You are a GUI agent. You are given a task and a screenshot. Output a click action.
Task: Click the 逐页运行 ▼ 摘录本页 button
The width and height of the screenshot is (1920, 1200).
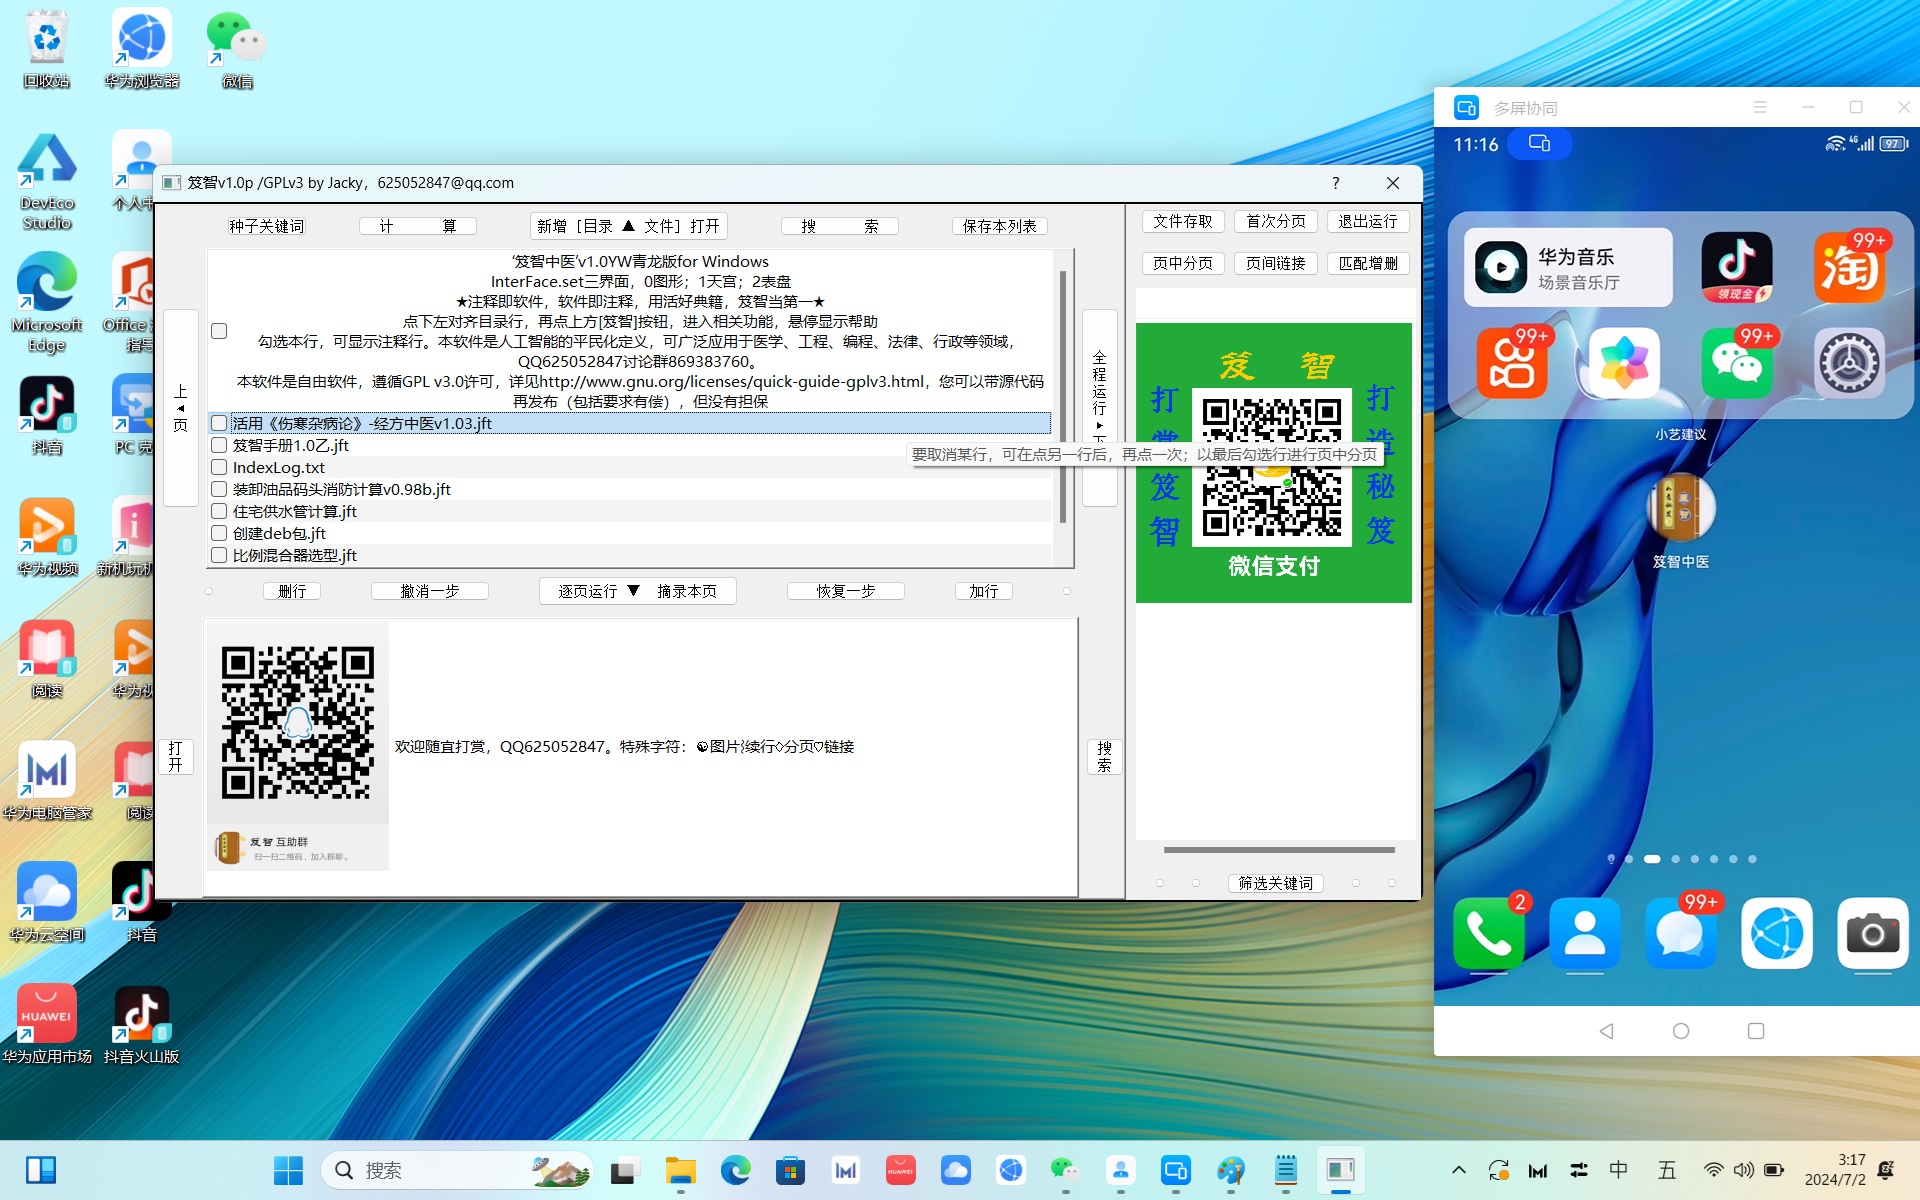638,591
